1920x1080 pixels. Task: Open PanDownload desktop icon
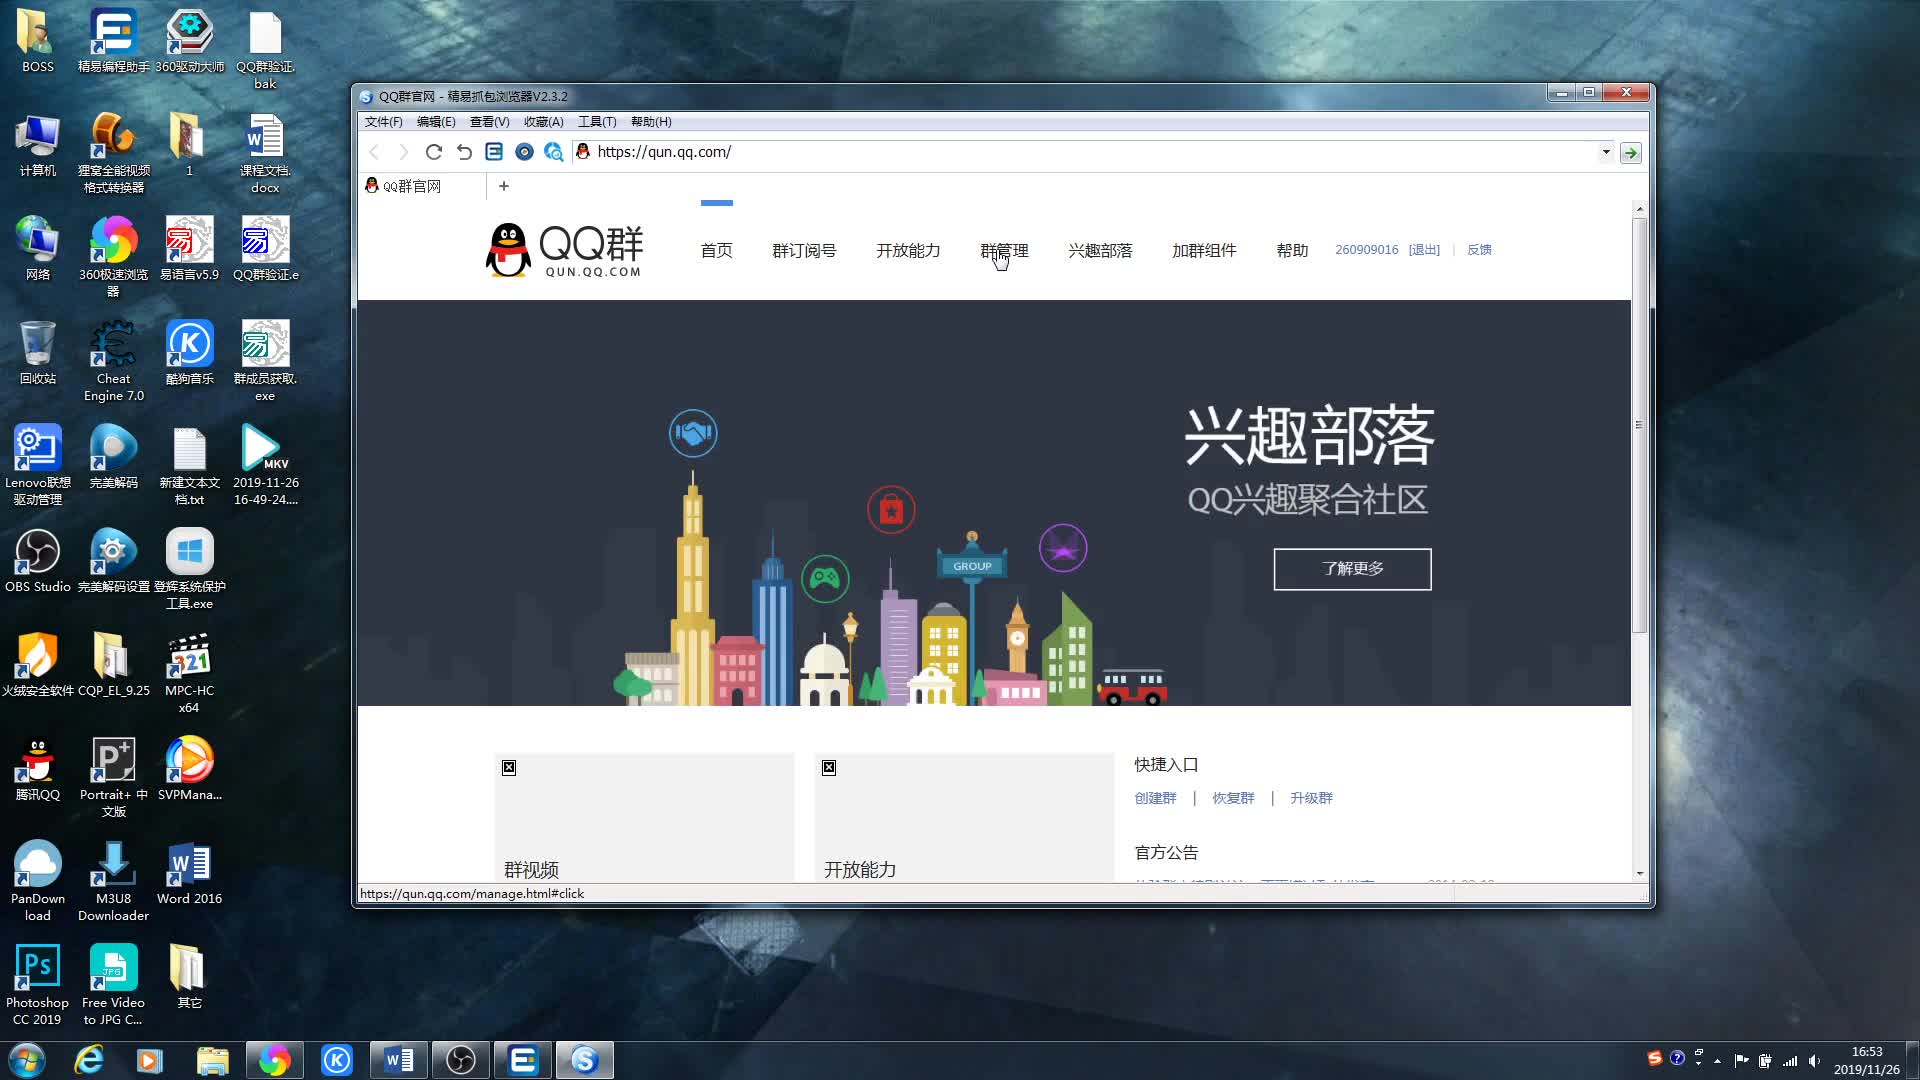click(38, 881)
